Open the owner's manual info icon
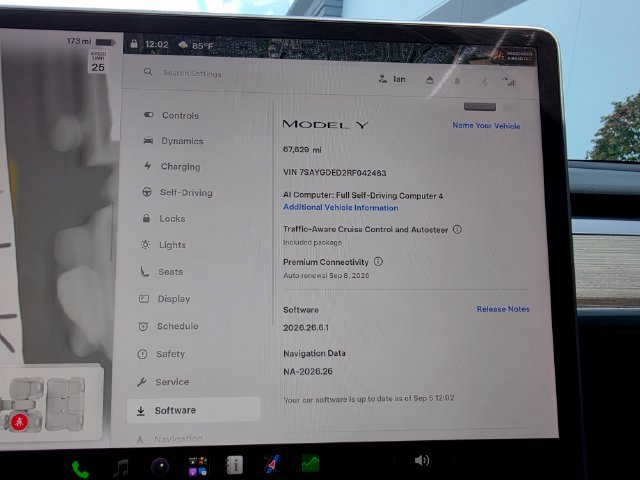 click(x=234, y=465)
